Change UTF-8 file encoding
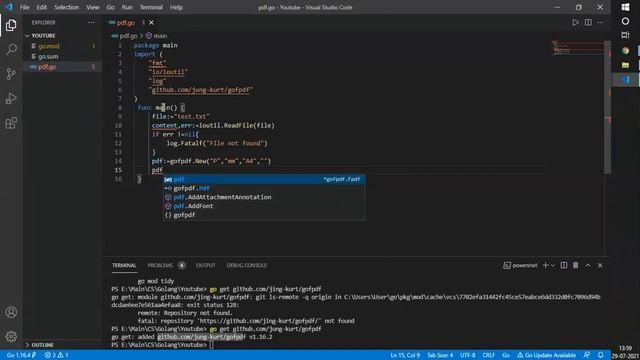 click(x=467, y=355)
